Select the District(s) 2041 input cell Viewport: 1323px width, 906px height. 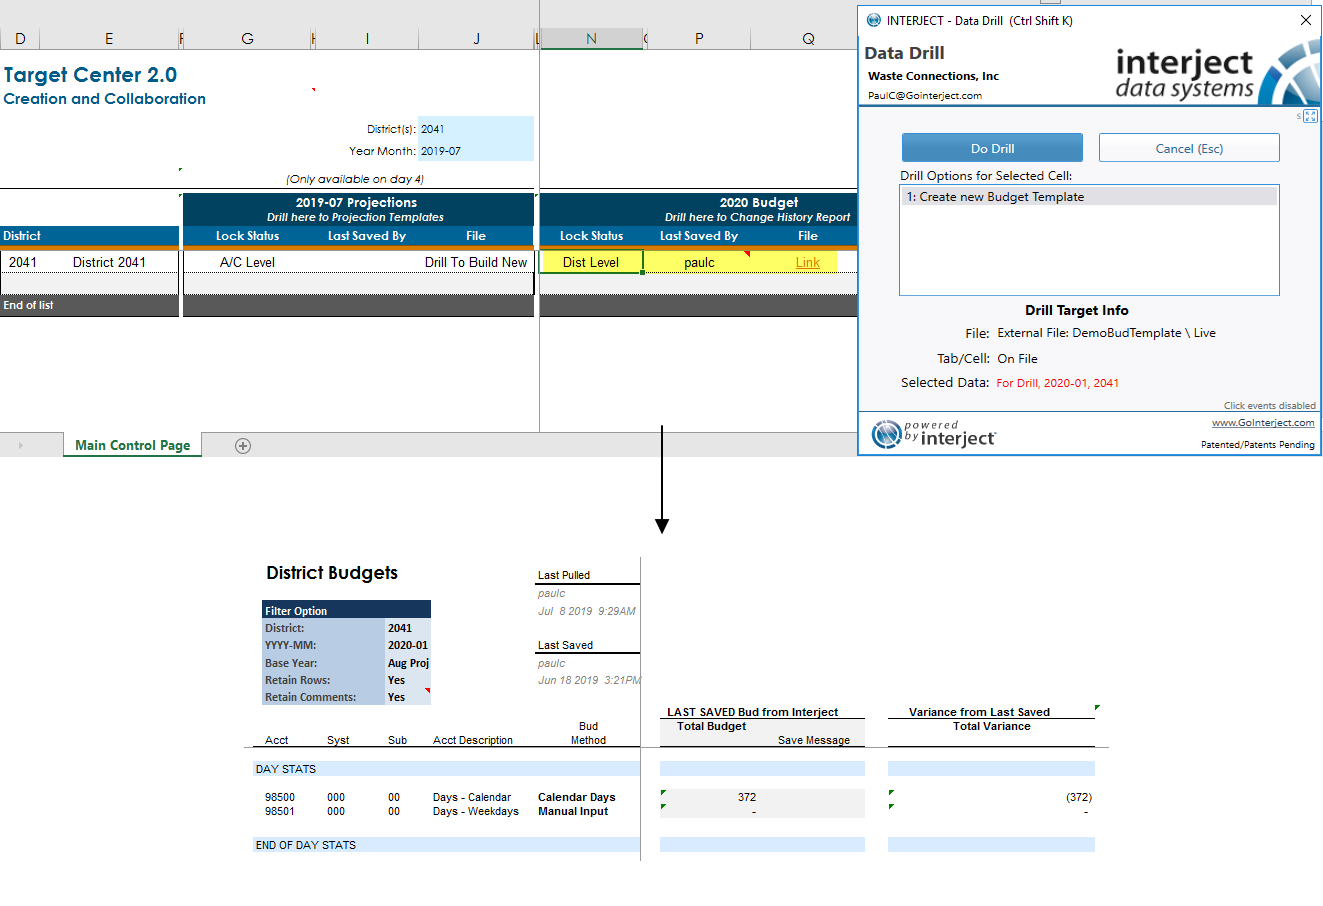click(476, 129)
